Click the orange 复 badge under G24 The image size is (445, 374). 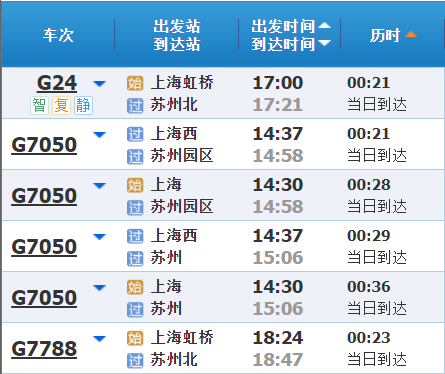coord(61,105)
